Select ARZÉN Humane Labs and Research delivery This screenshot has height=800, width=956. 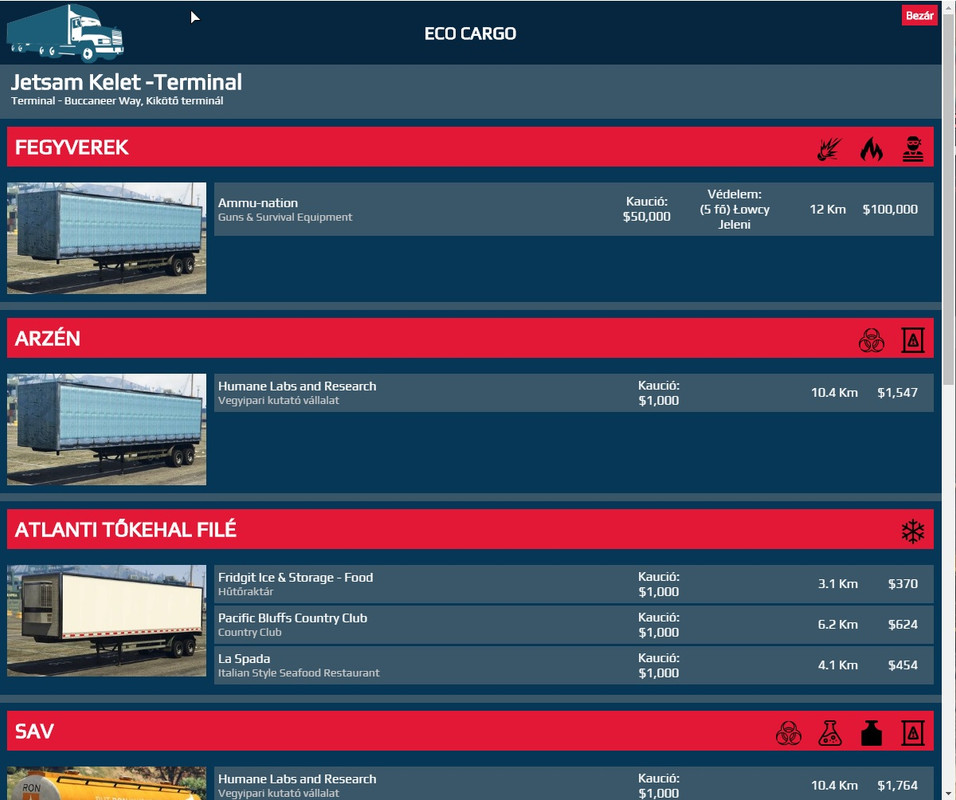(573, 393)
